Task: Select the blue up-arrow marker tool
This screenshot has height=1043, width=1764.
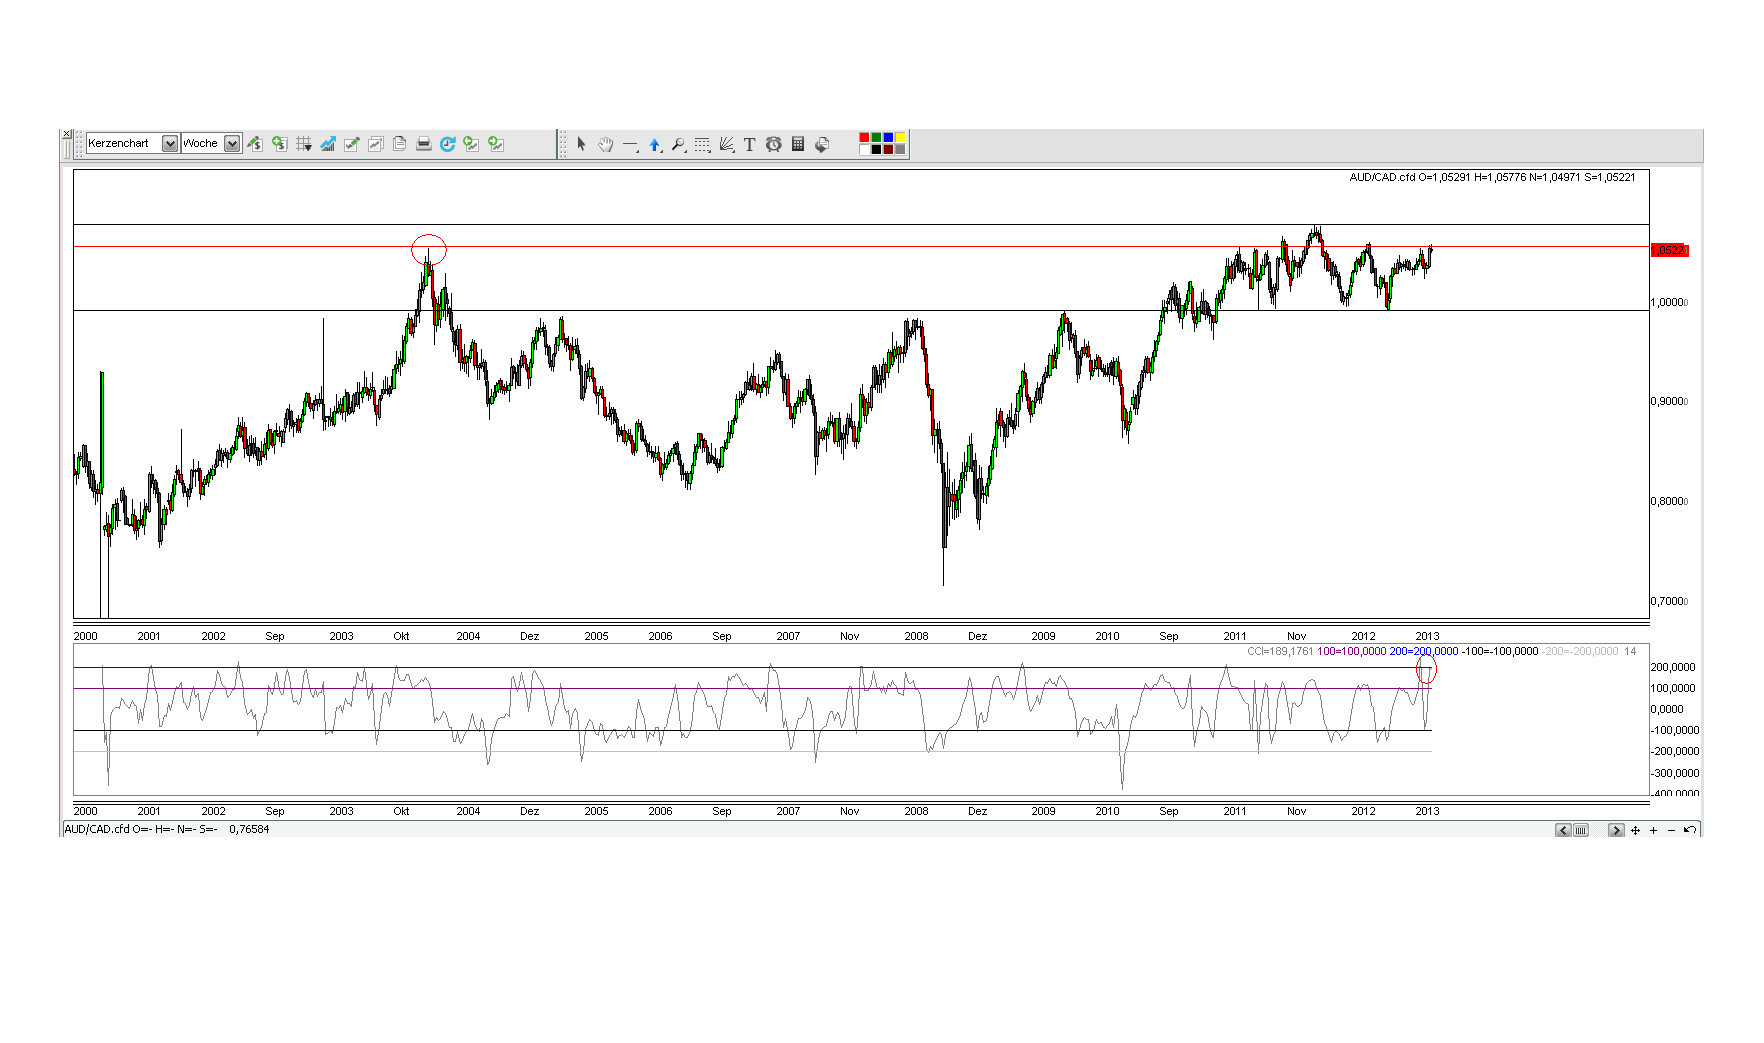Action: point(654,144)
